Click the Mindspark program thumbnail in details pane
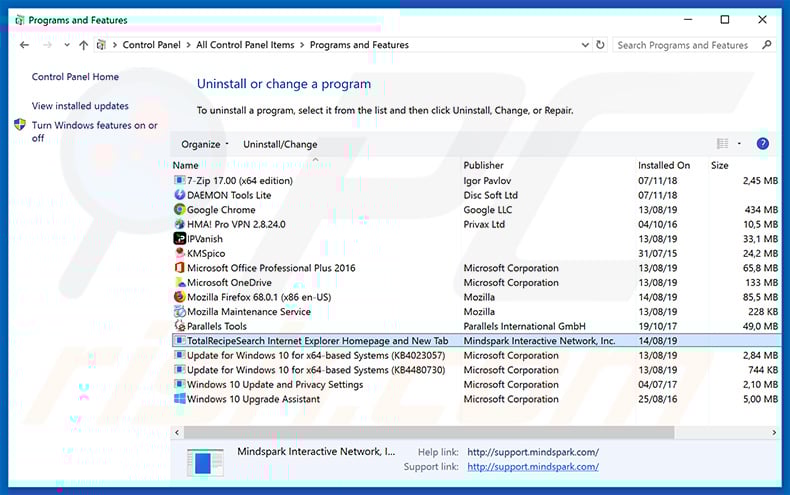Viewport: 790px width, 495px height. pyautogui.click(x=205, y=462)
